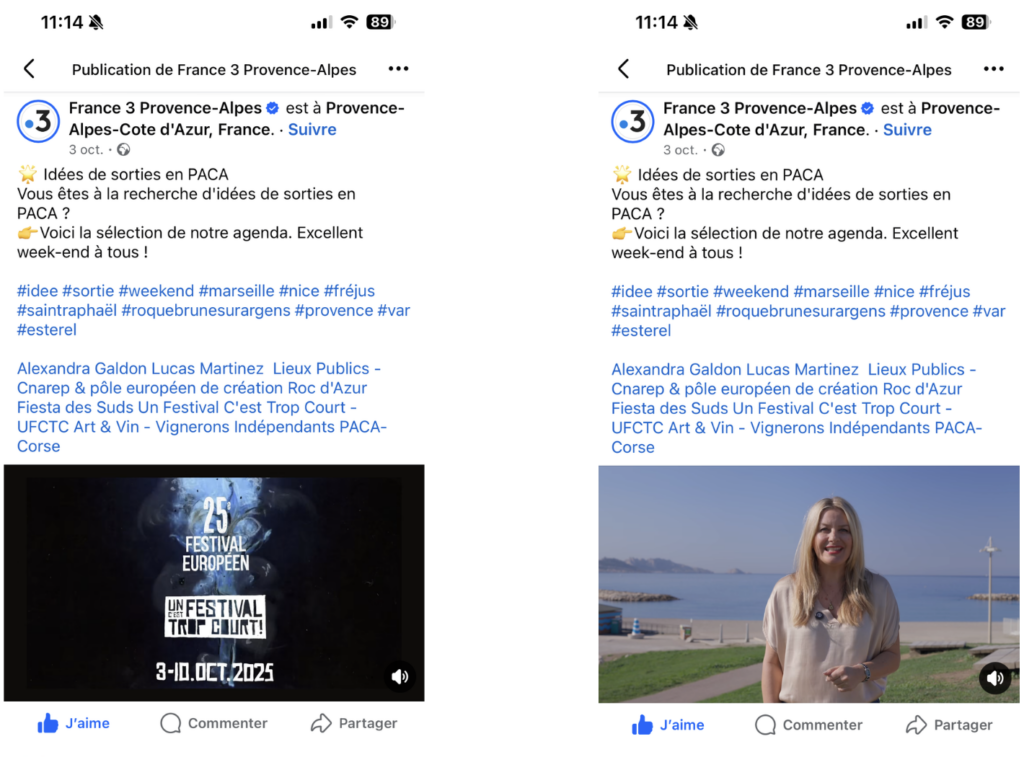Open the three-dot options menu on left post
This screenshot has width=1024, height=770.
click(398, 69)
